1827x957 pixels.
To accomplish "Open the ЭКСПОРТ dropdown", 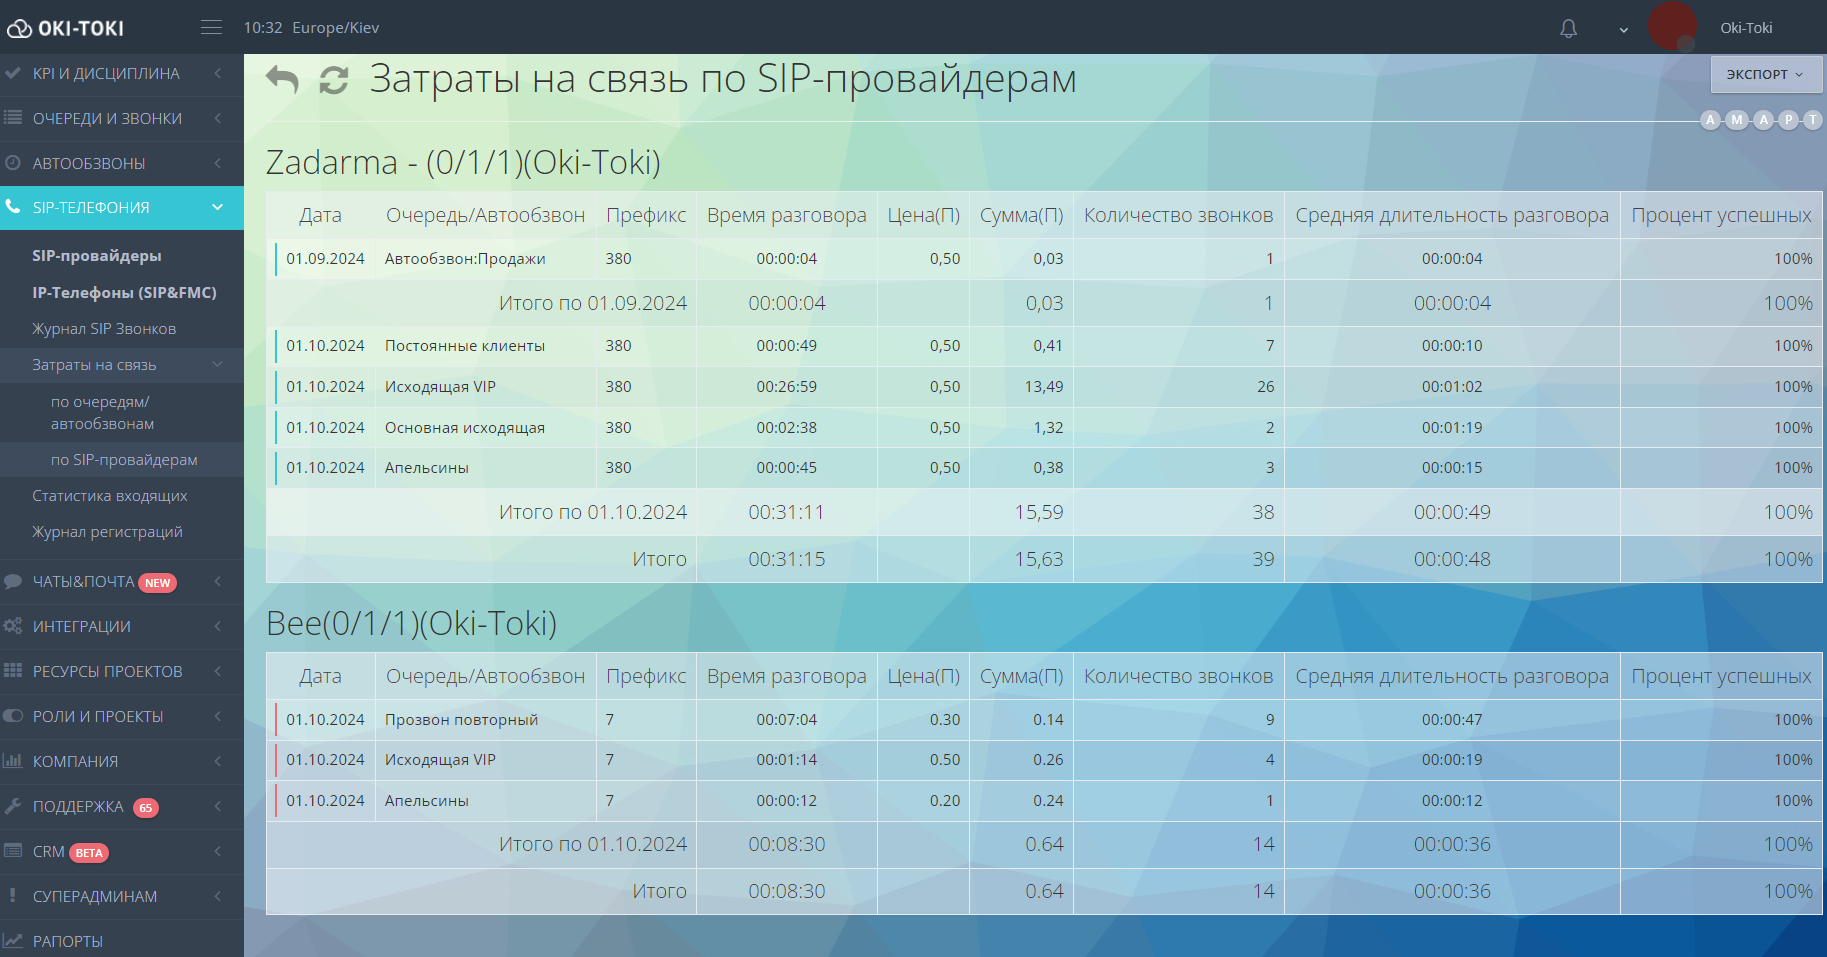I will pos(1766,74).
